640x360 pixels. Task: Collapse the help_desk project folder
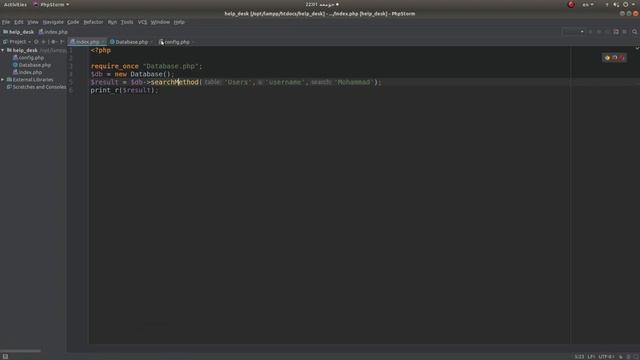pyautogui.click(x=3, y=50)
